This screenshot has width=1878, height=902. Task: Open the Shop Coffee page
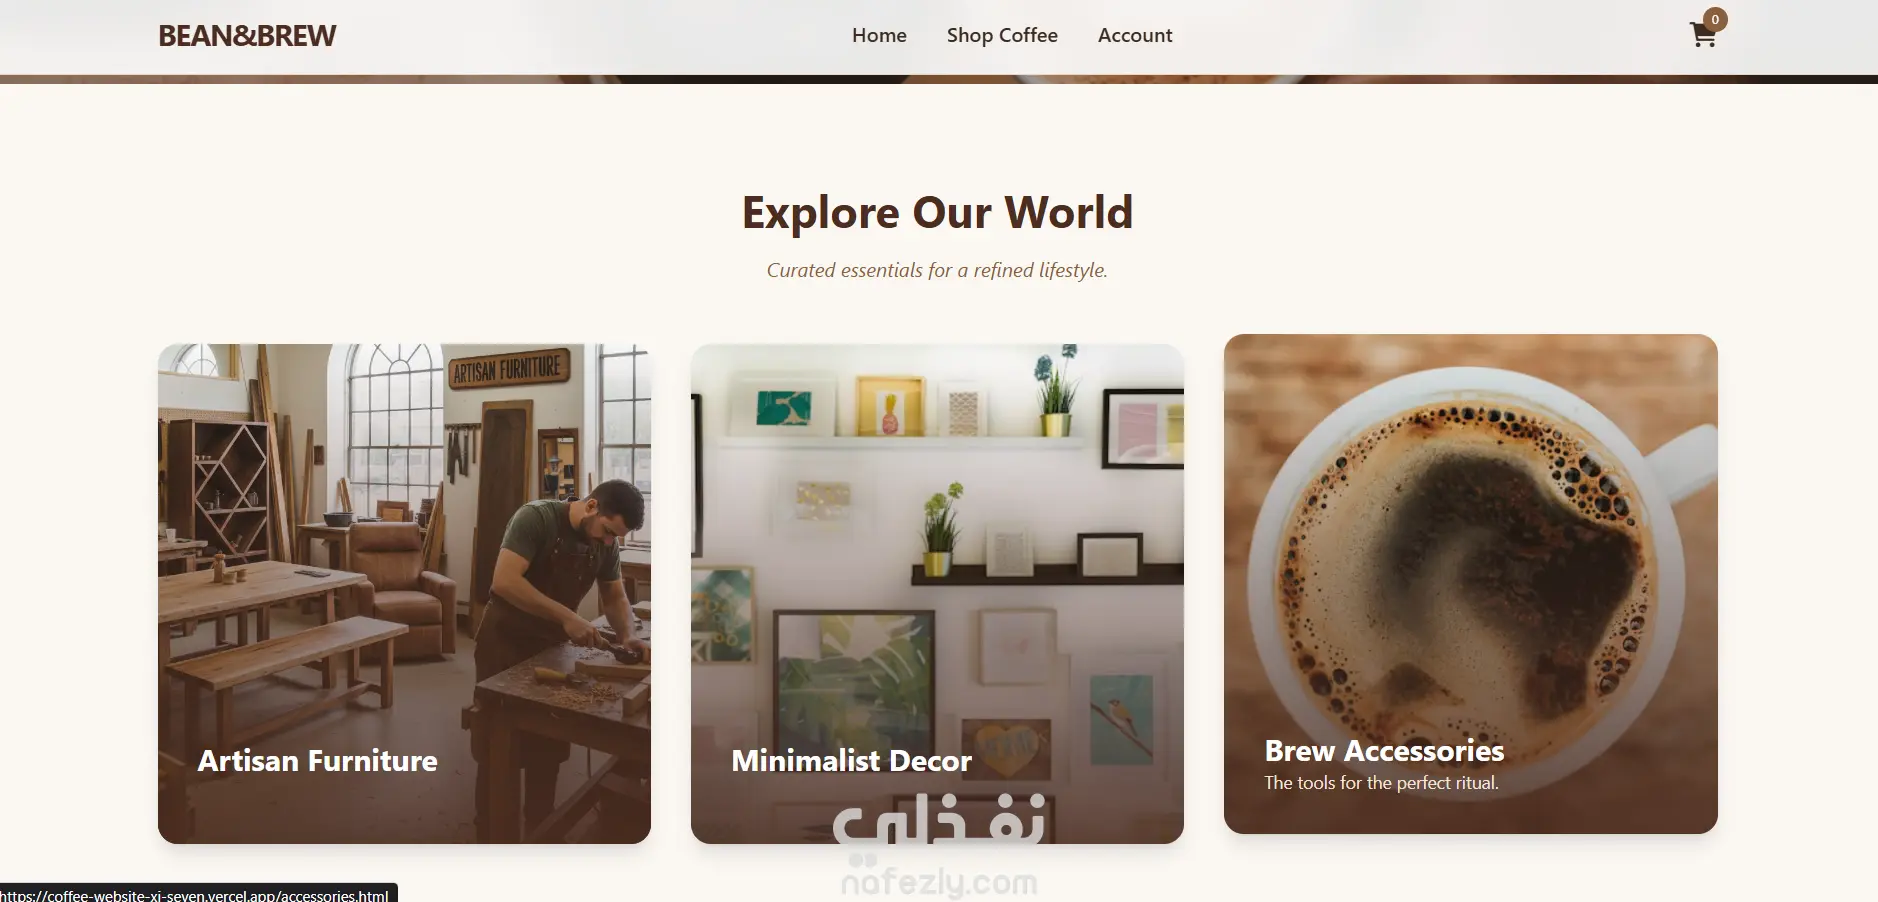click(x=1002, y=35)
